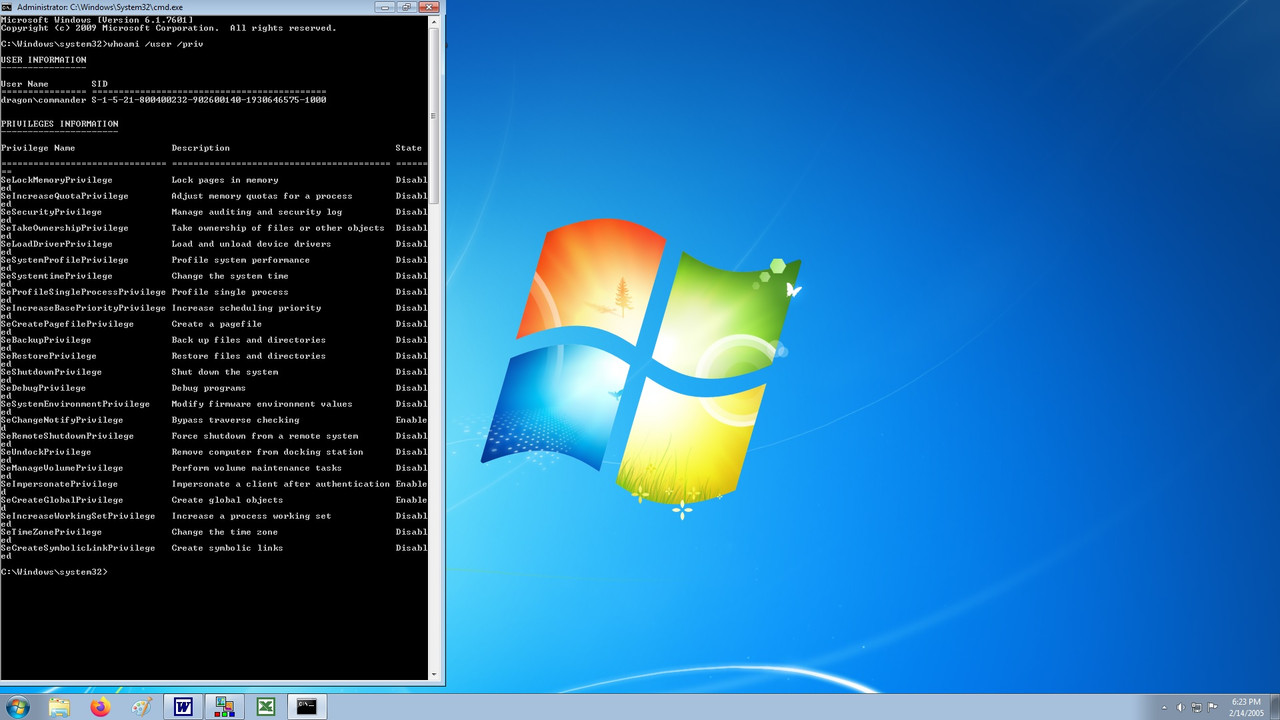Click description 'Load and unload device drivers'
The image size is (1280, 720).
click(251, 244)
